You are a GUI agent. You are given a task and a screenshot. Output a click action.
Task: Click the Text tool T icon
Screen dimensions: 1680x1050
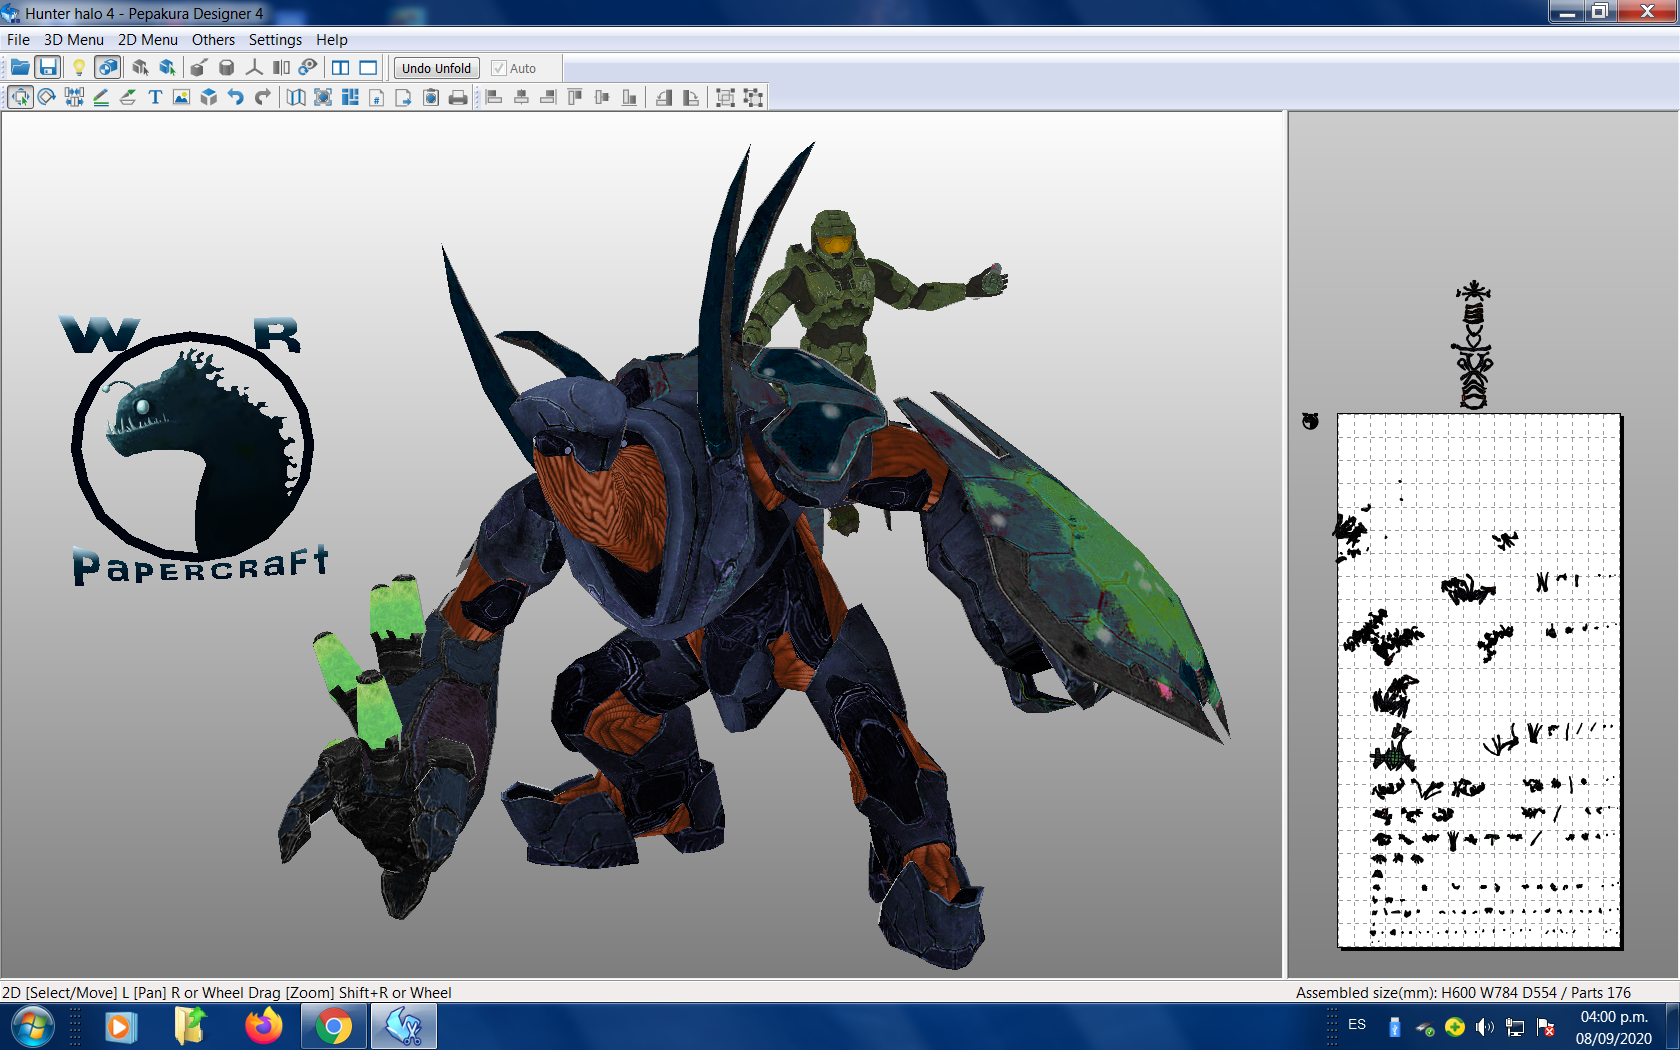(x=155, y=97)
